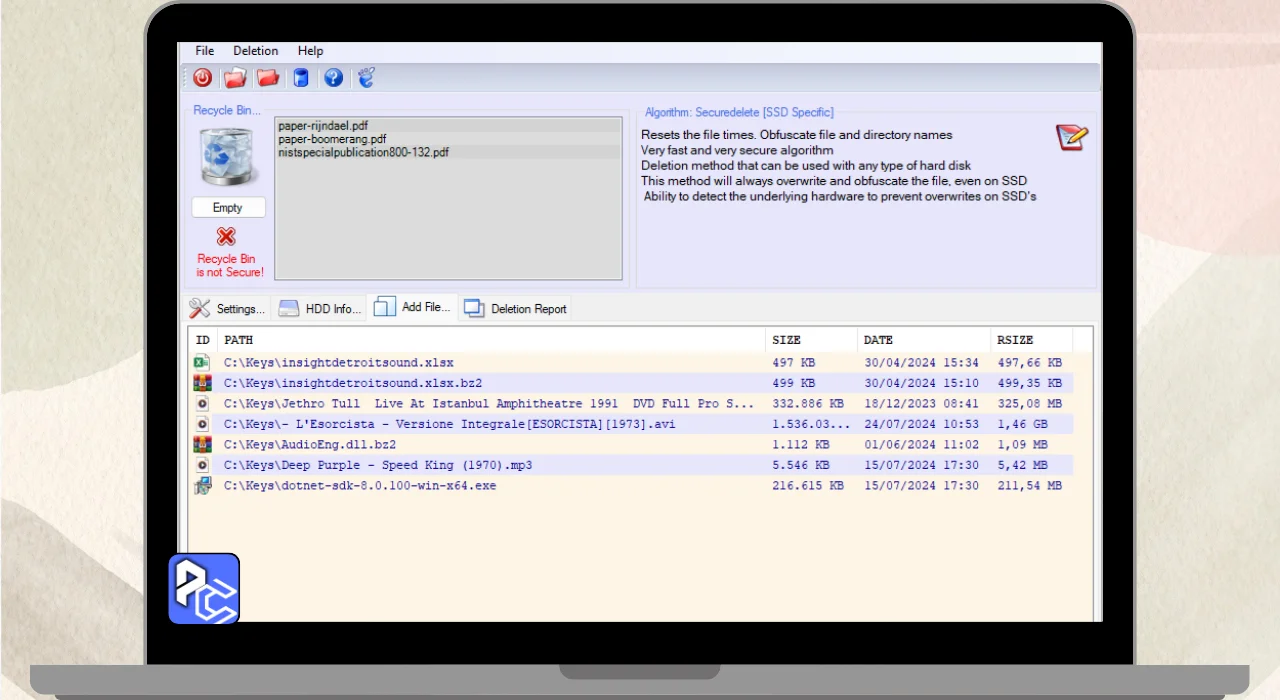This screenshot has height=700, width=1280.
Task: Open help via blue question mark icon
Action: click(x=333, y=78)
